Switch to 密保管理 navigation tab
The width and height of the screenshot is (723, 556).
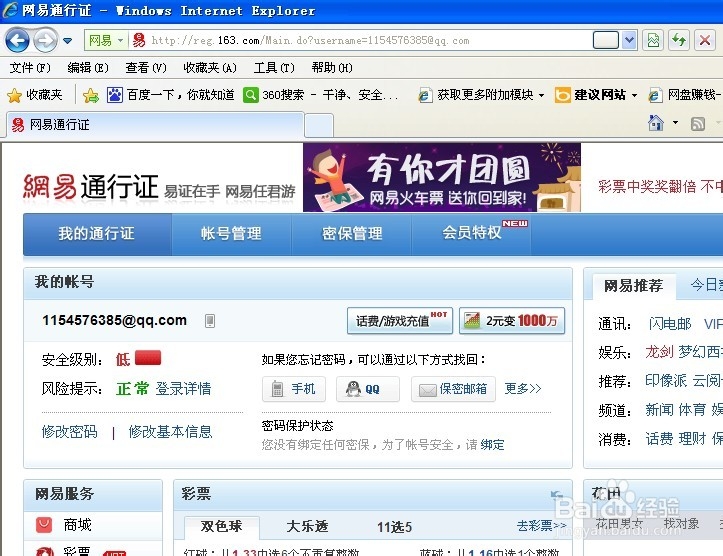(352, 234)
